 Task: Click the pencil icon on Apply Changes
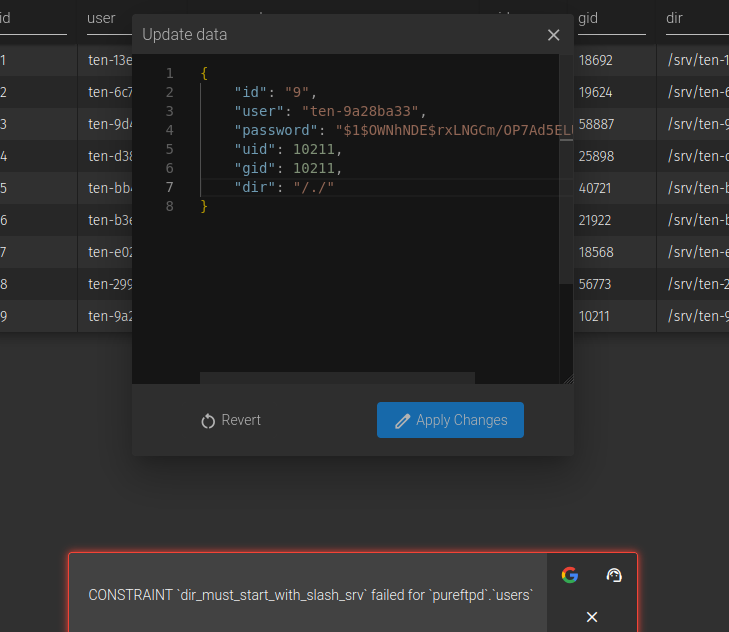tap(403, 421)
